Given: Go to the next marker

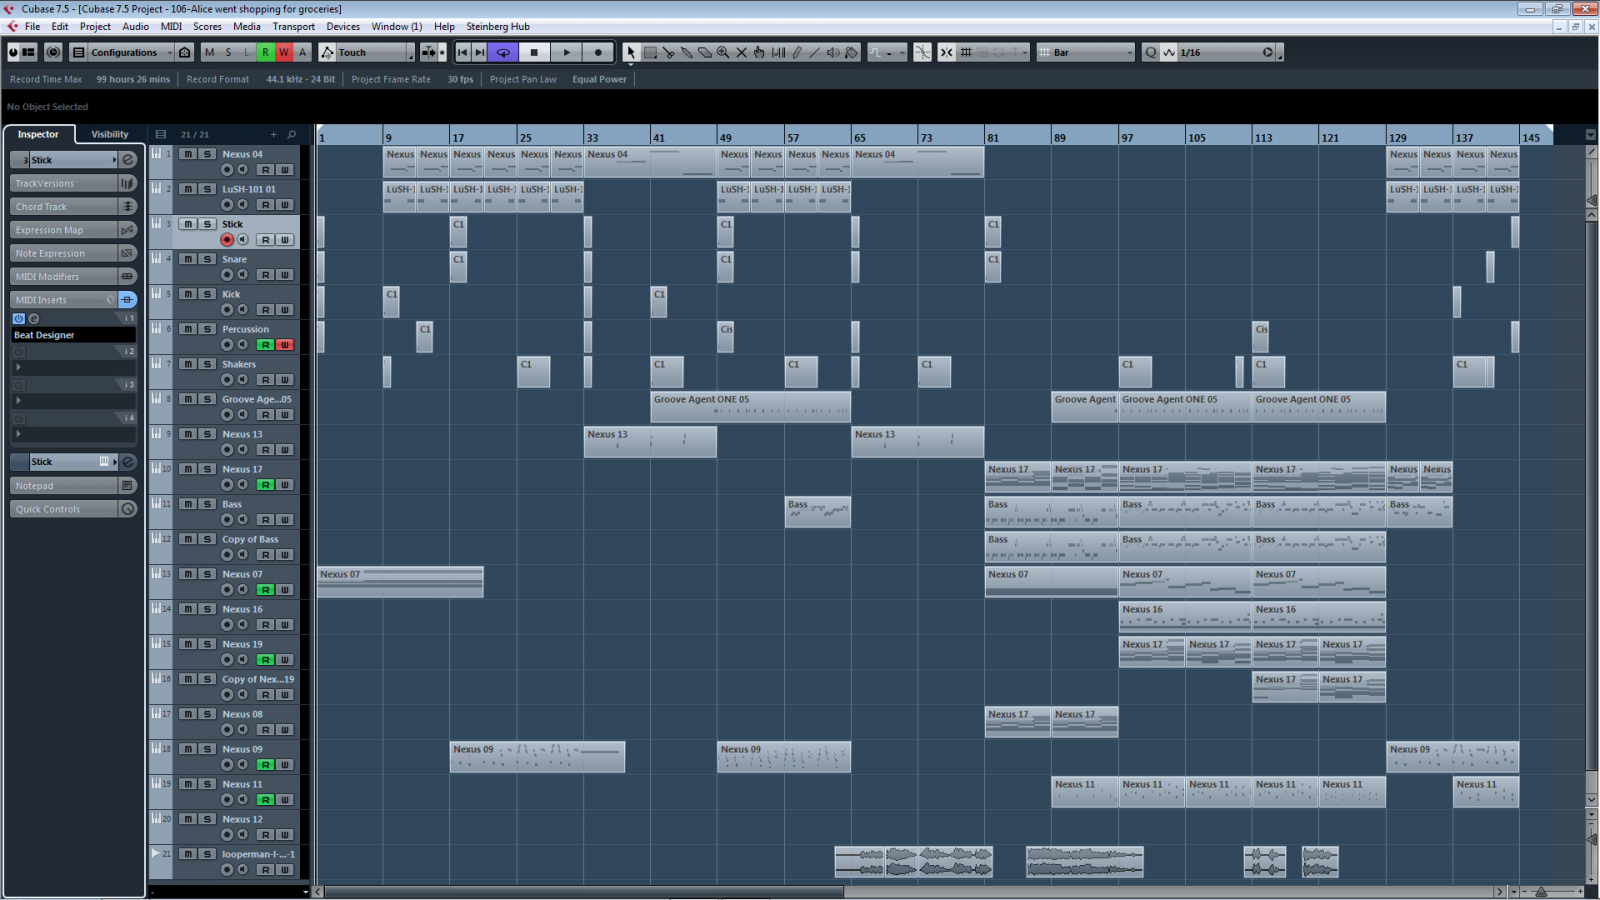Looking at the screenshot, I should pos(480,52).
